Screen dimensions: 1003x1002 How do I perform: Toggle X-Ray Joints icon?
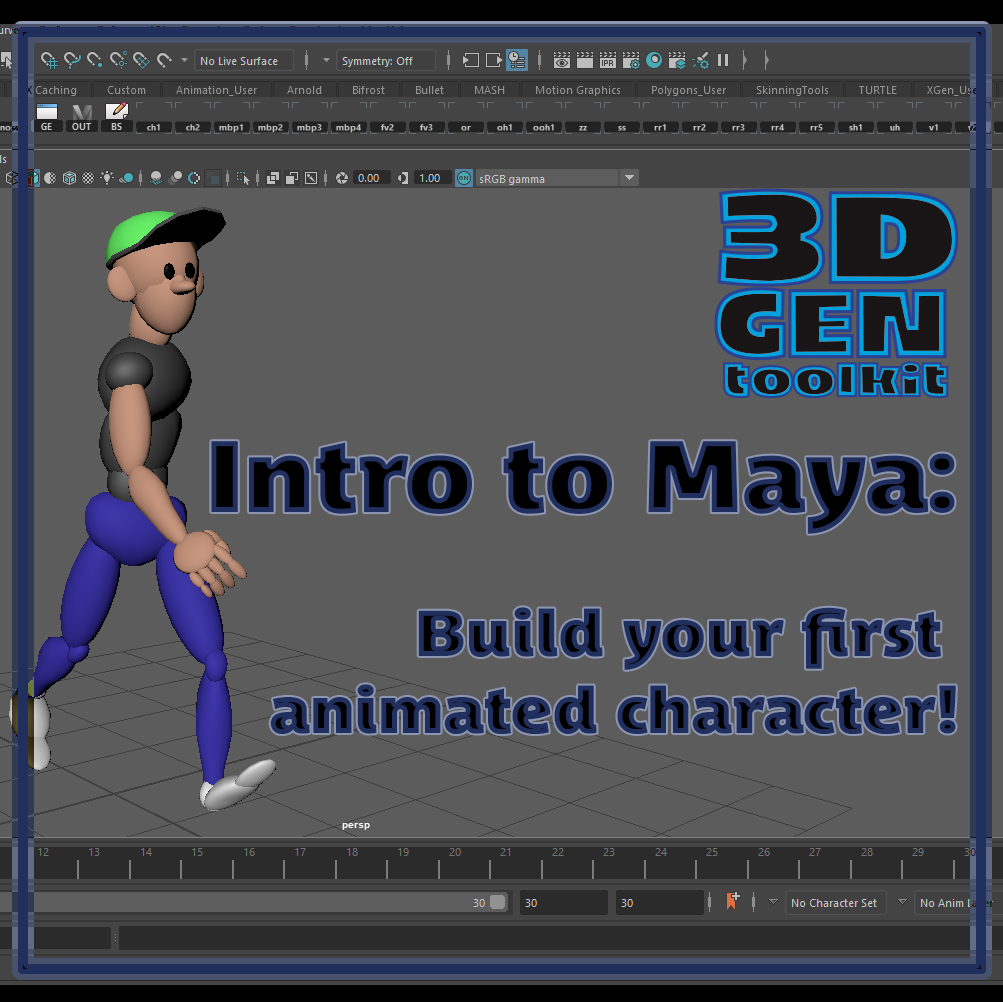311,178
